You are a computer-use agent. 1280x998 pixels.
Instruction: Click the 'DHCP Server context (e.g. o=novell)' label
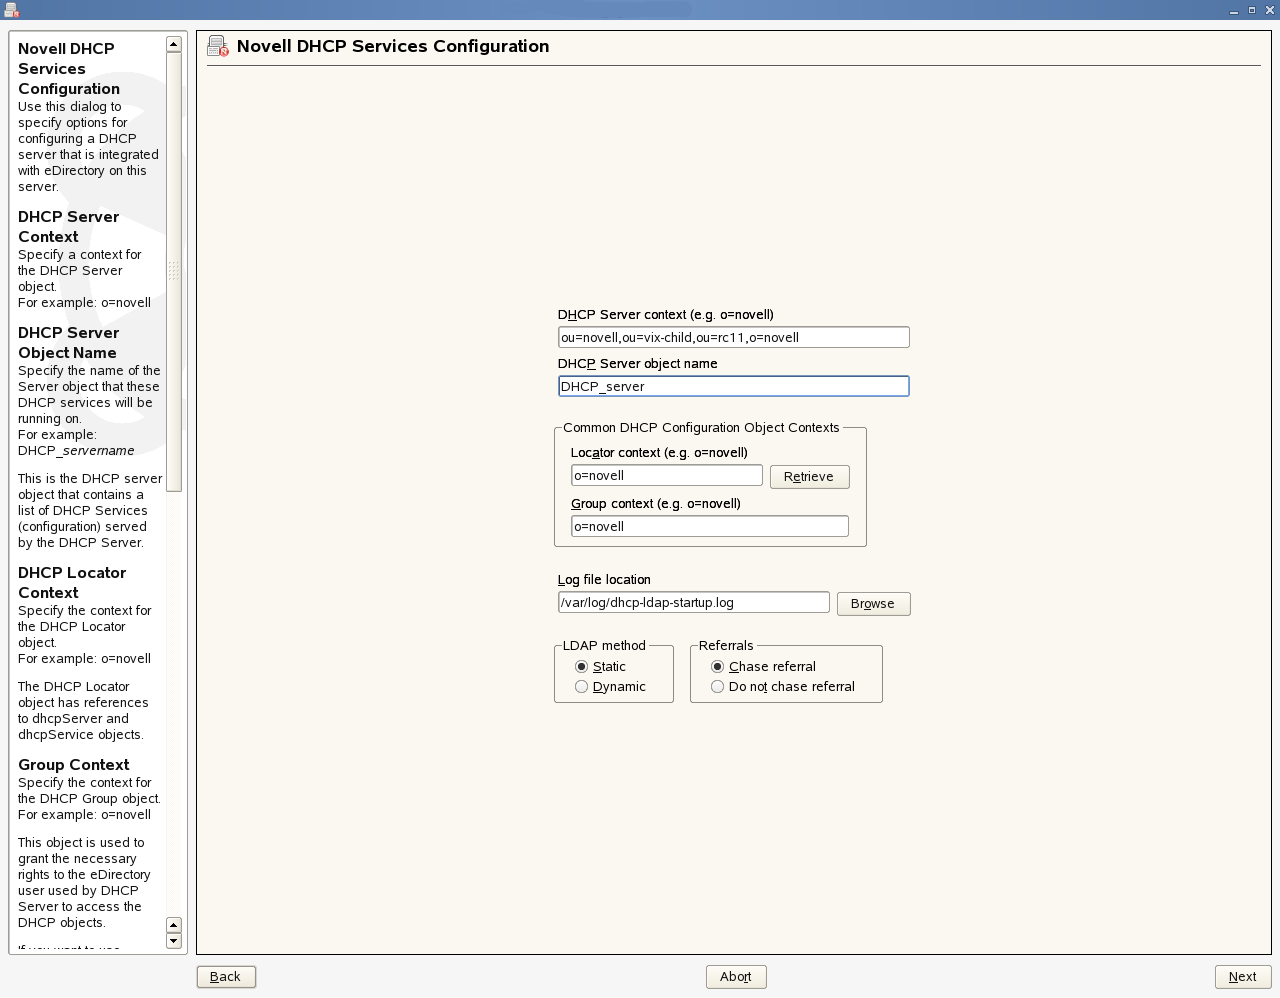pyautogui.click(x=666, y=315)
